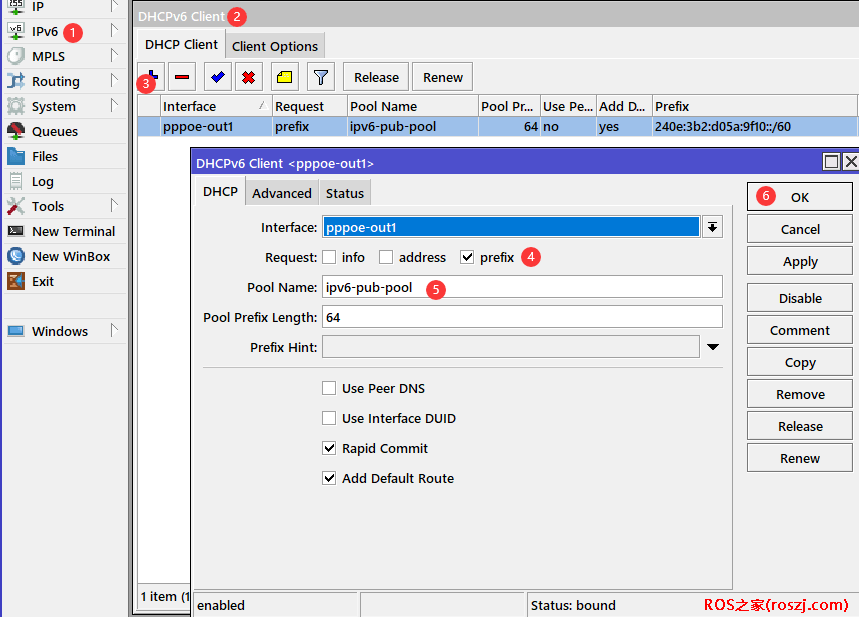Uncheck the prefix request checkbox
This screenshot has width=859, height=617.
[x=467, y=257]
